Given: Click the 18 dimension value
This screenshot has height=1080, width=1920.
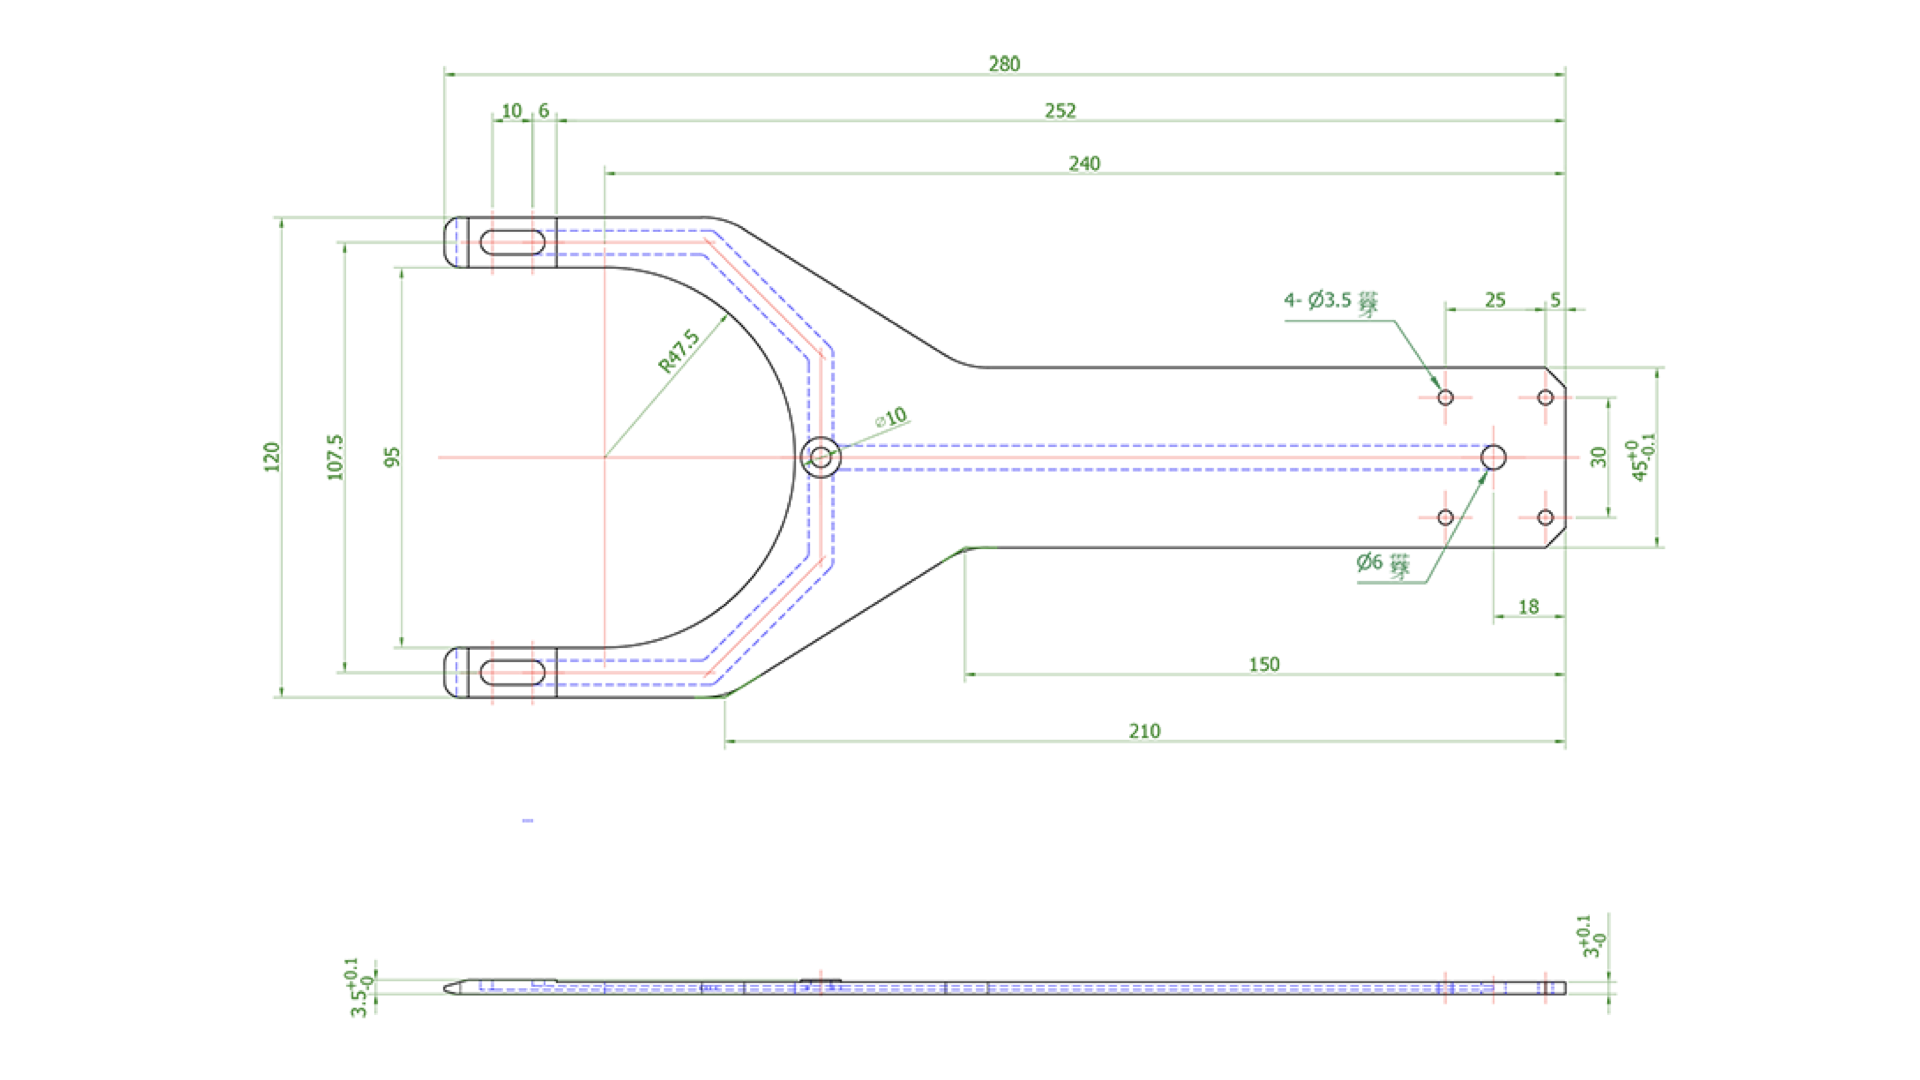Looking at the screenshot, I should 1528,607.
